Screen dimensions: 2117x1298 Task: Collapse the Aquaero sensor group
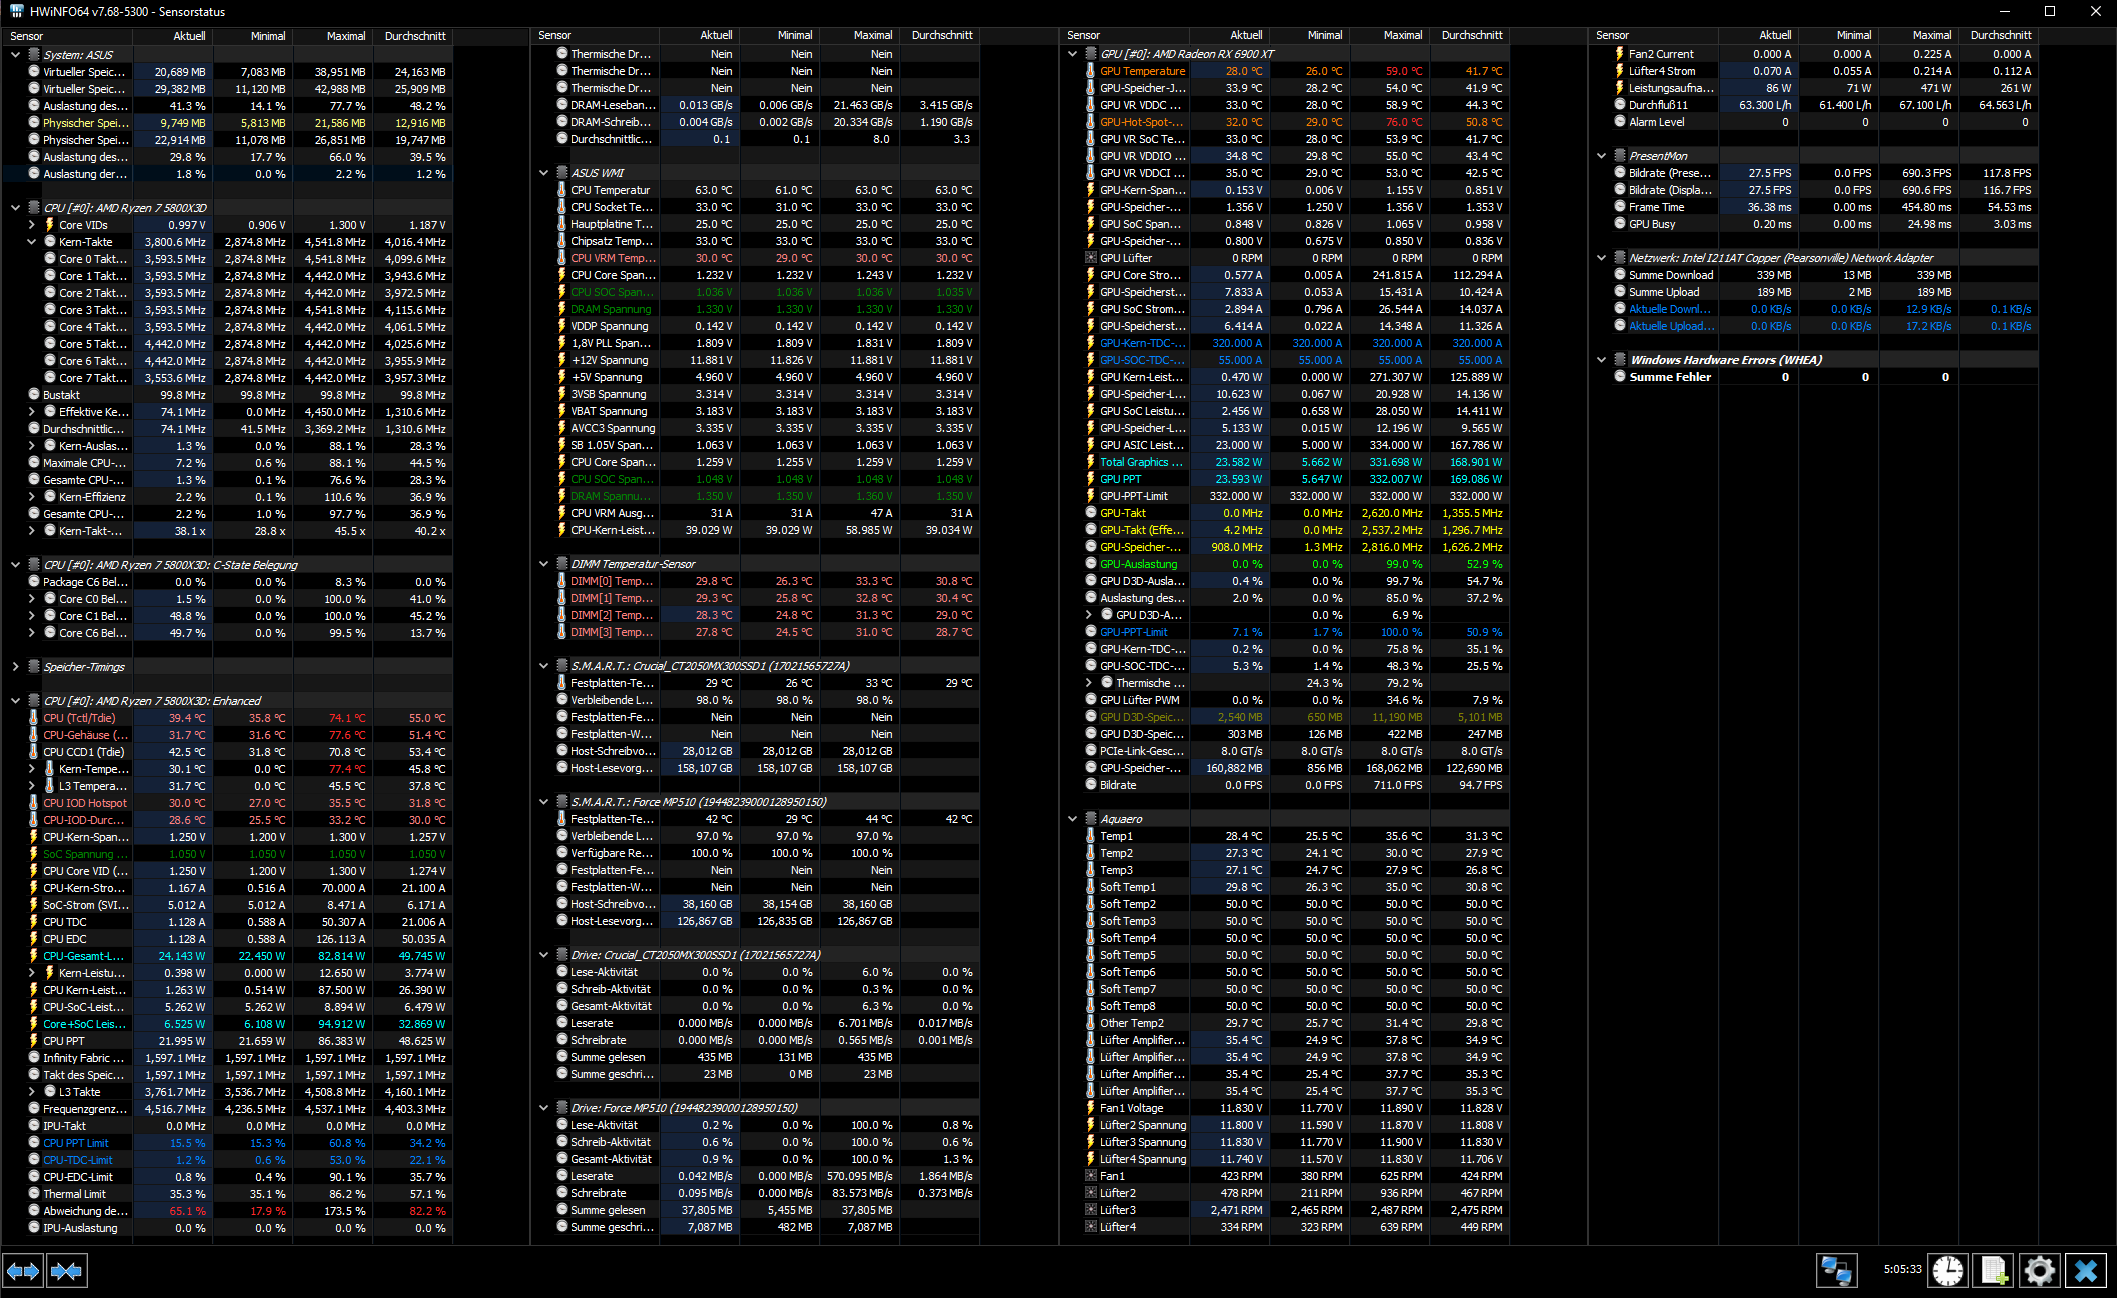pyautogui.click(x=1073, y=819)
